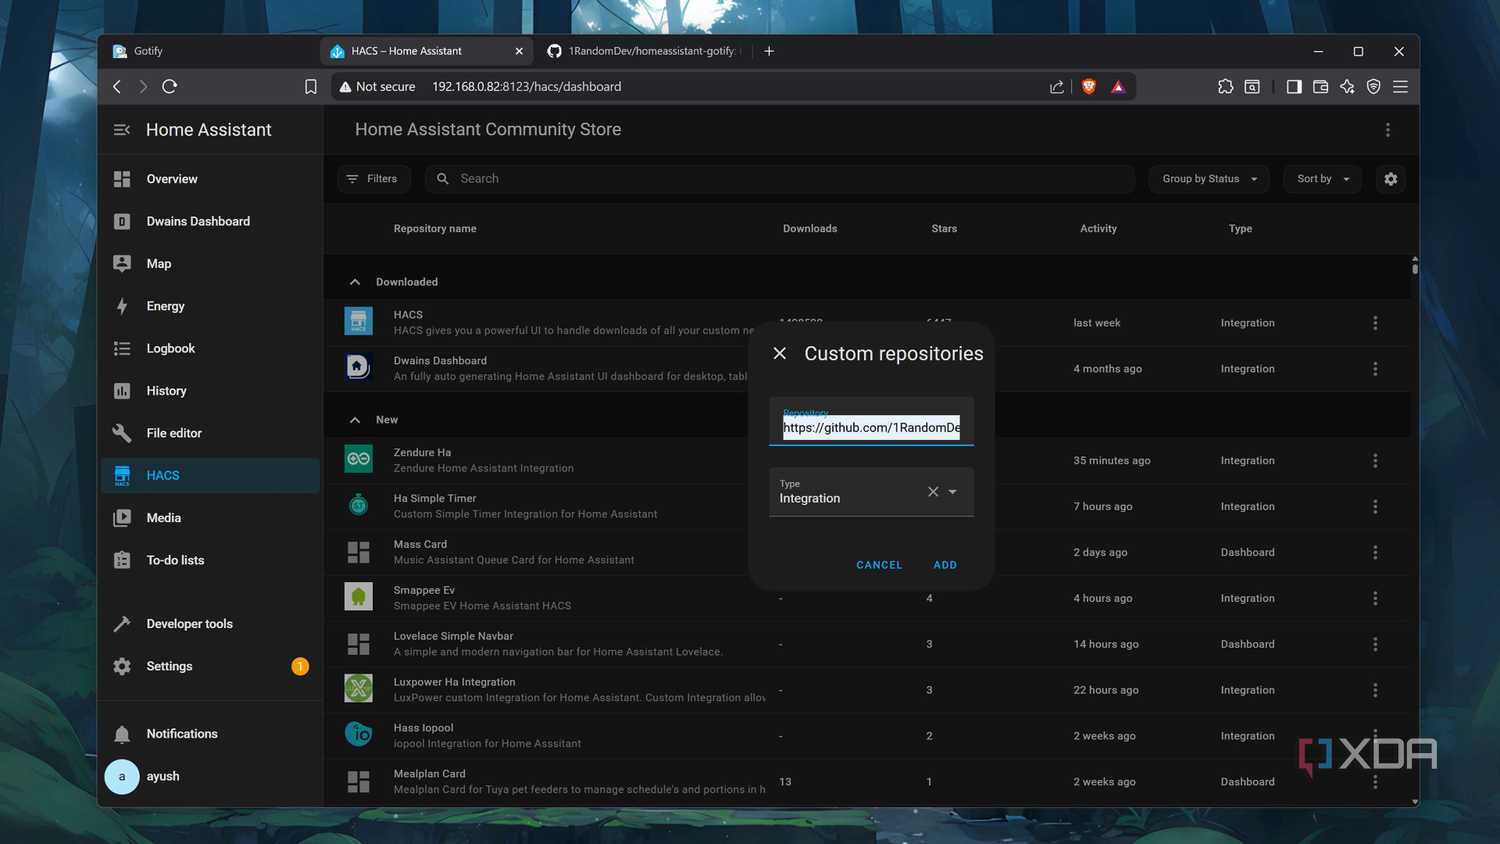Open Brave Shields icon in address bar
Screen dimensions: 1500x844
[1089, 87]
